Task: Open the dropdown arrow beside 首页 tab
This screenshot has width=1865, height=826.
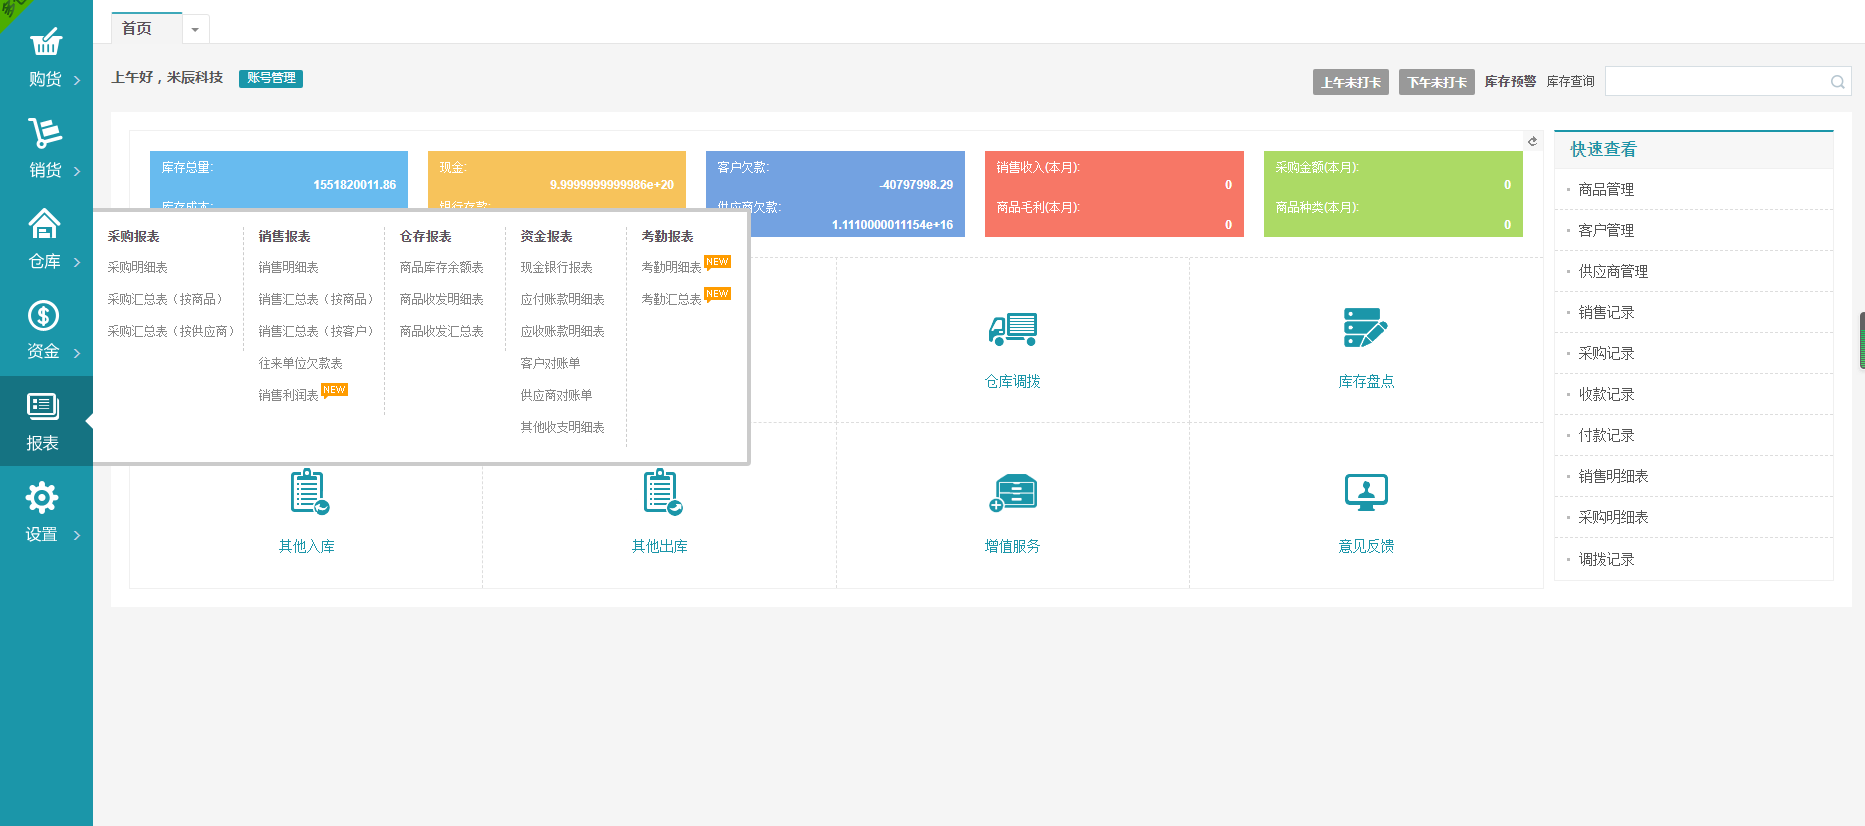Action: [x=195, y=30]
